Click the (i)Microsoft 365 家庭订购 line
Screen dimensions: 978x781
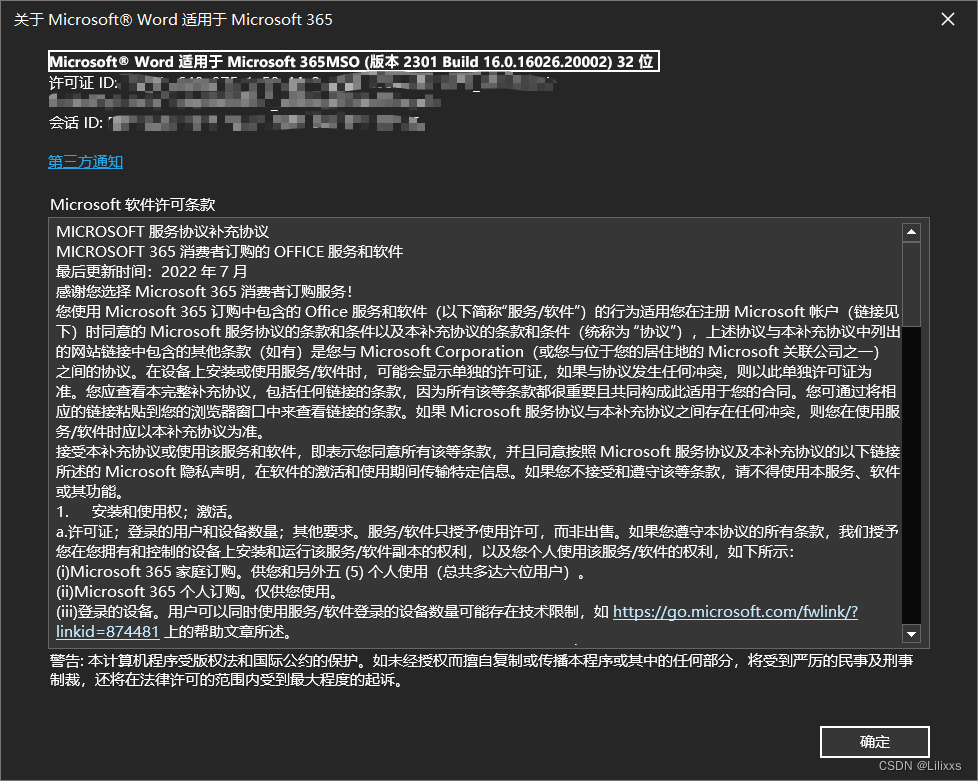point(321,571)
